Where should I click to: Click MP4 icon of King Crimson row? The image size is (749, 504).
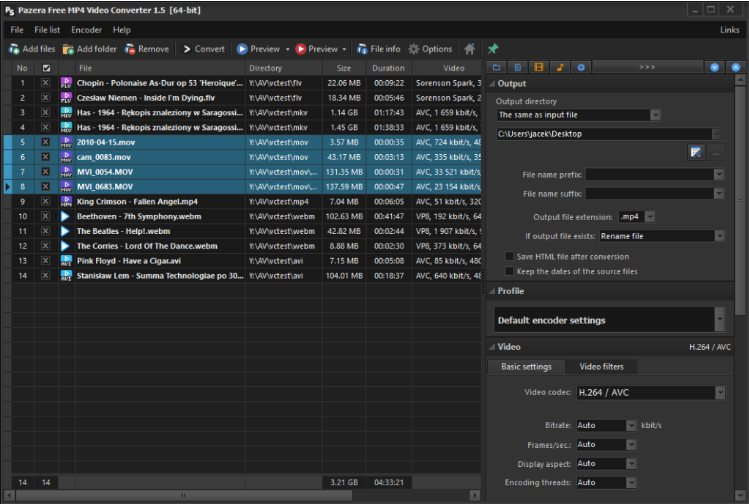coord(66,202)
